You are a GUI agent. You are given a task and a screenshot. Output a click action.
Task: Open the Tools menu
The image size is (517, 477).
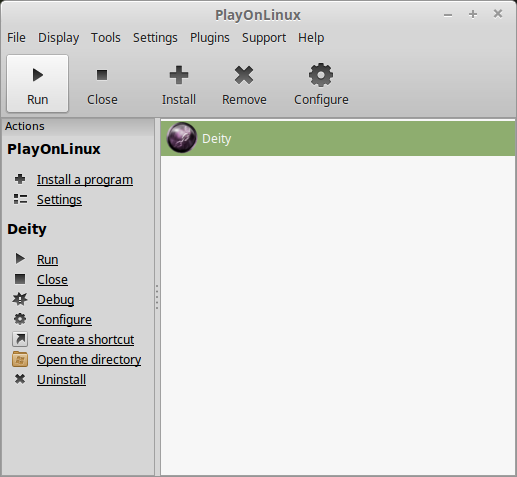[x=106, y=38]
